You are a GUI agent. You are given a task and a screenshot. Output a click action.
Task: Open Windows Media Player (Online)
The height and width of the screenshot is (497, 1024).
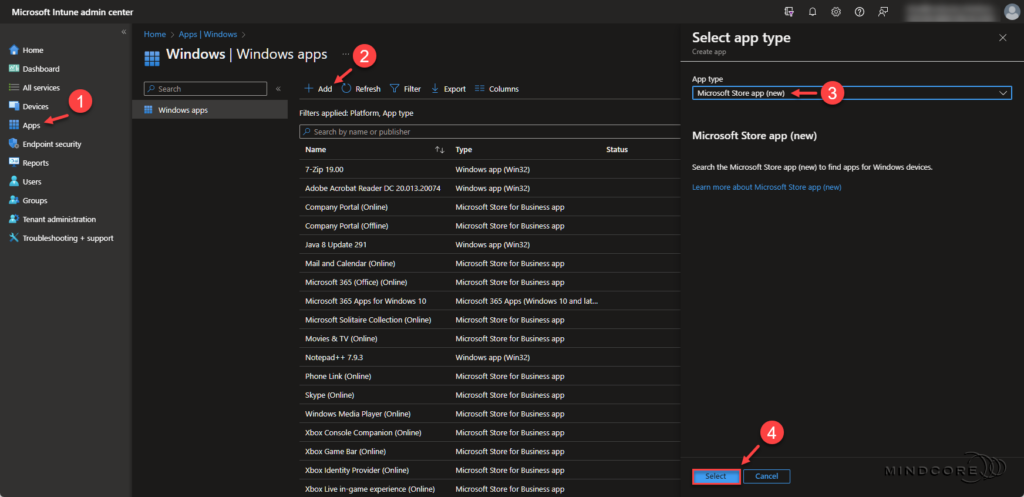point(357,414)
